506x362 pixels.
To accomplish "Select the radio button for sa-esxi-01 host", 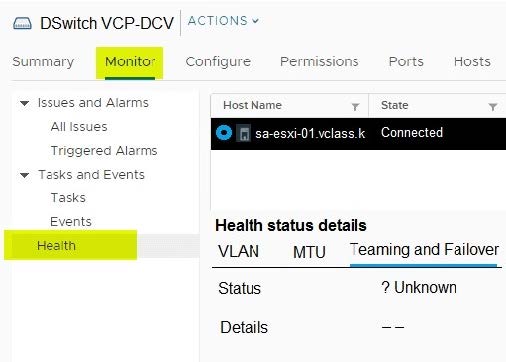I will (x=224, y=133).
